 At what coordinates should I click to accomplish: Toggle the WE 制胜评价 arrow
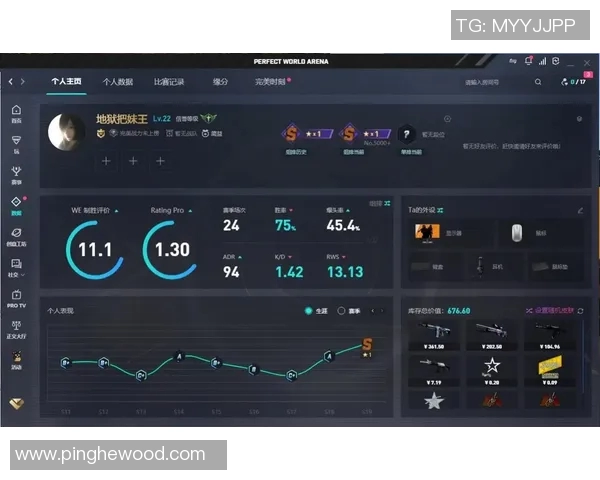116,211
